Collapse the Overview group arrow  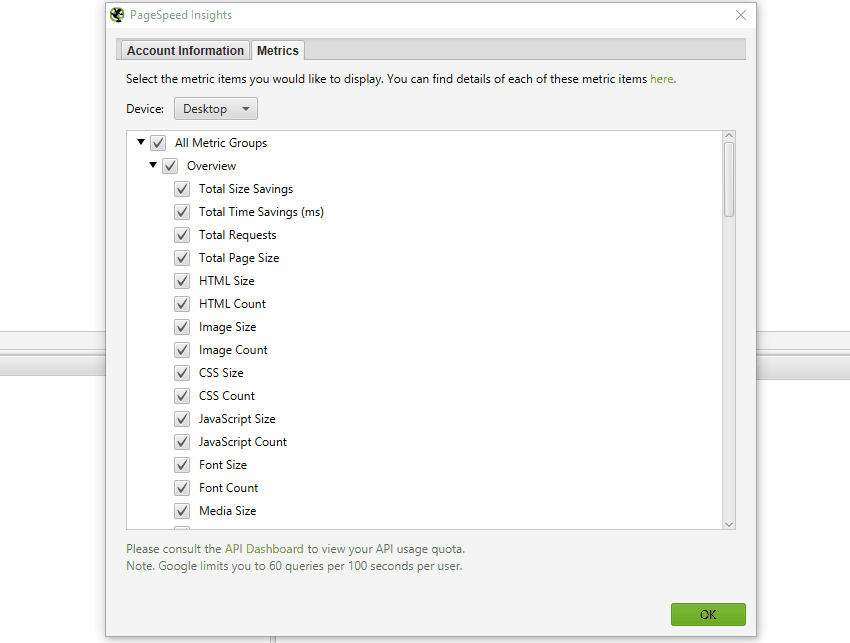click(x=153, y=165)
